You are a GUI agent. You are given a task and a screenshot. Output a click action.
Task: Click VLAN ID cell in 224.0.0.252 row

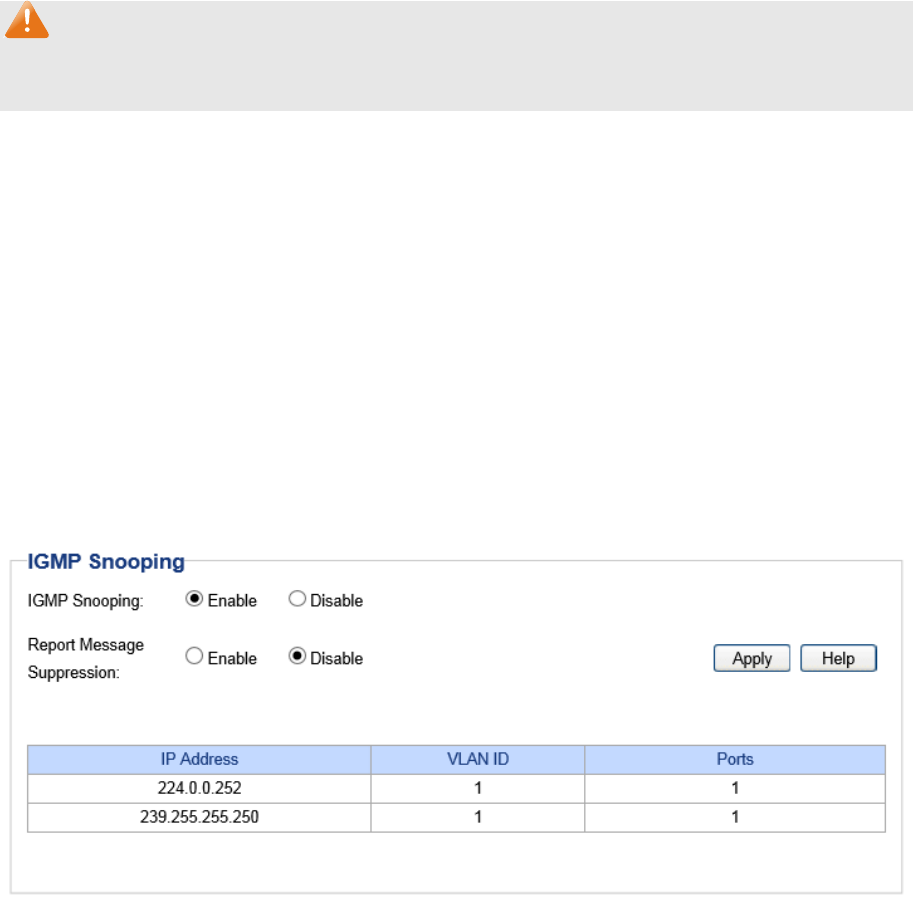(477, 788)
